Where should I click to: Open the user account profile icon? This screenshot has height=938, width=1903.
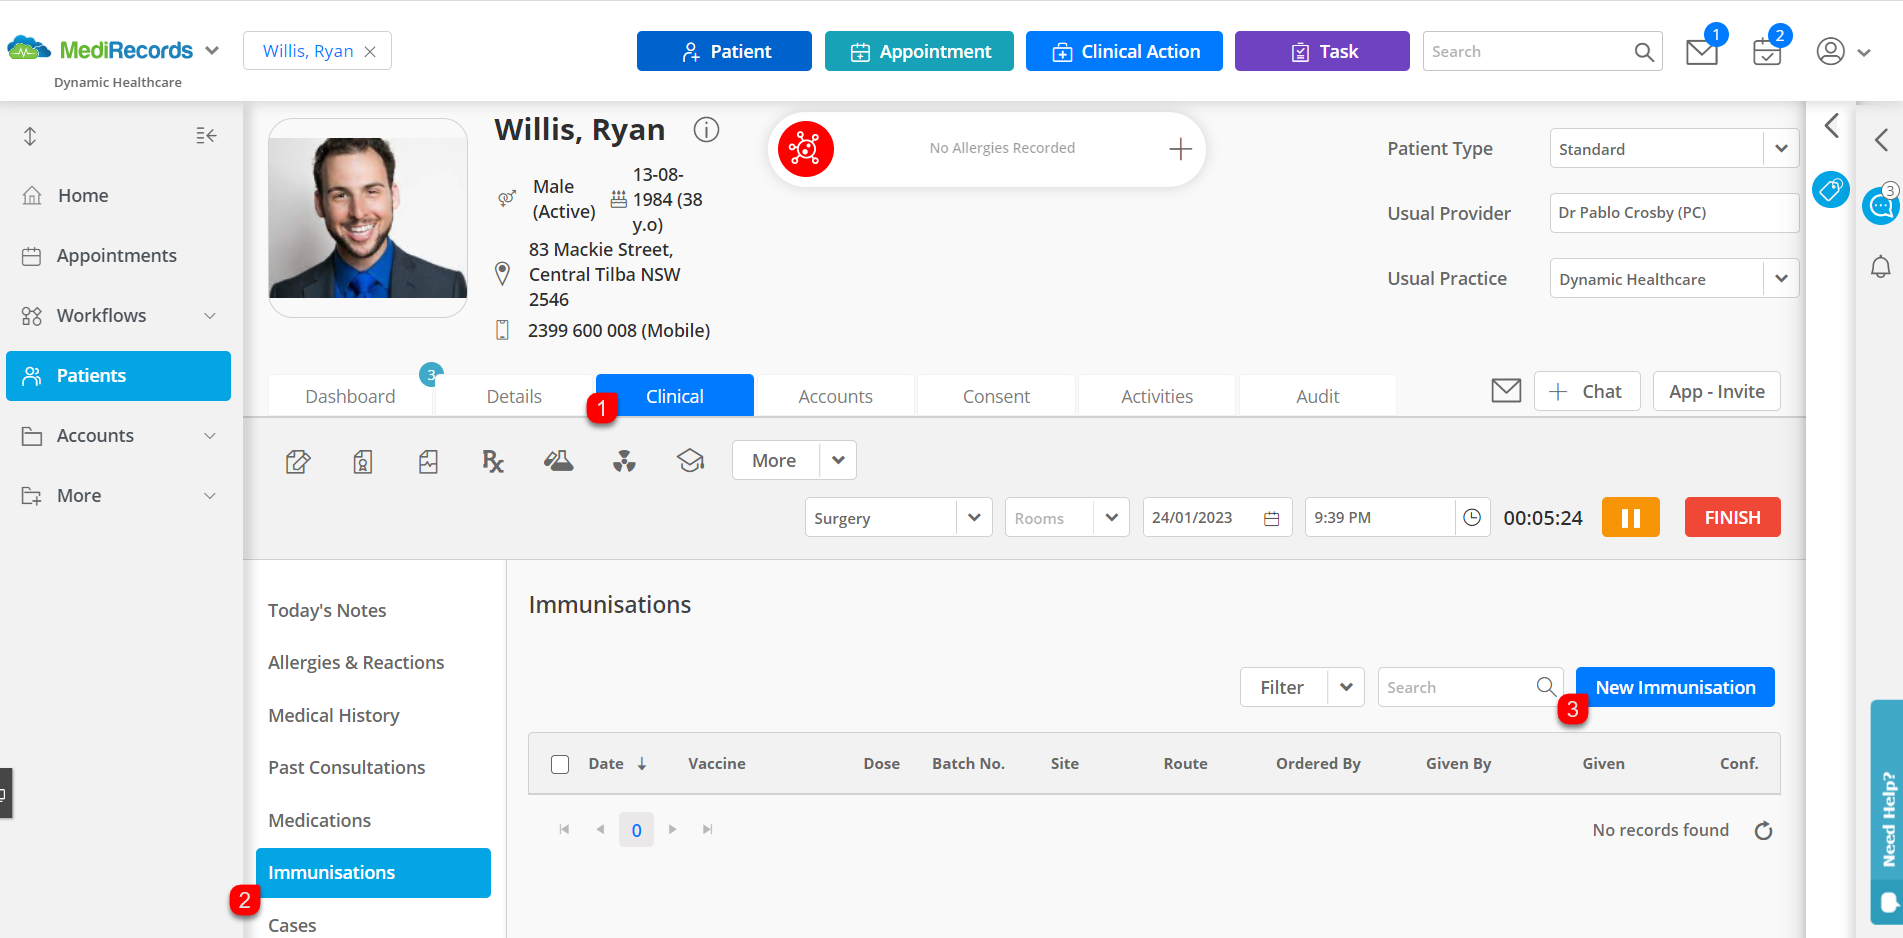[1830, 51]
